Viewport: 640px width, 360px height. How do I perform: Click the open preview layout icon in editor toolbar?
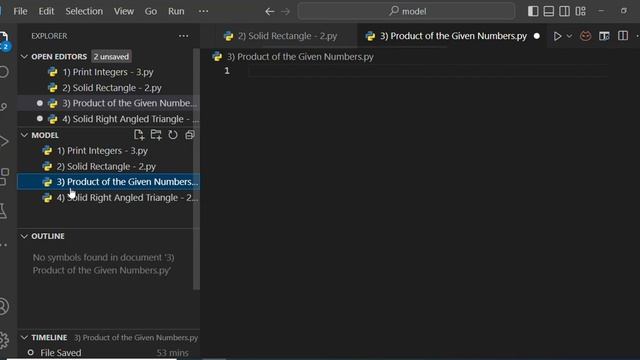[604, 36]
